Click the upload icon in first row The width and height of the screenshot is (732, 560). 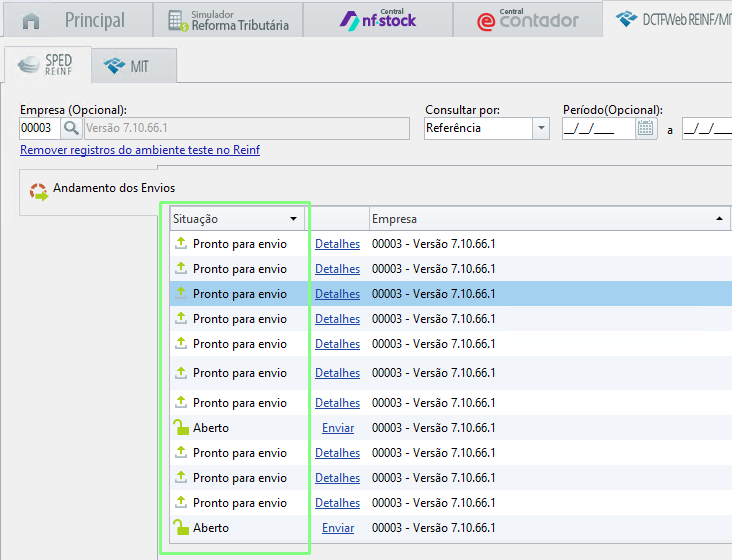[181, 244]
